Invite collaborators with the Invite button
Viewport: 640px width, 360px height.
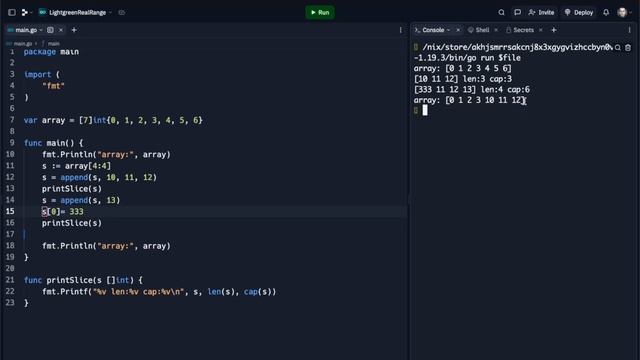(x=541, y=12)
